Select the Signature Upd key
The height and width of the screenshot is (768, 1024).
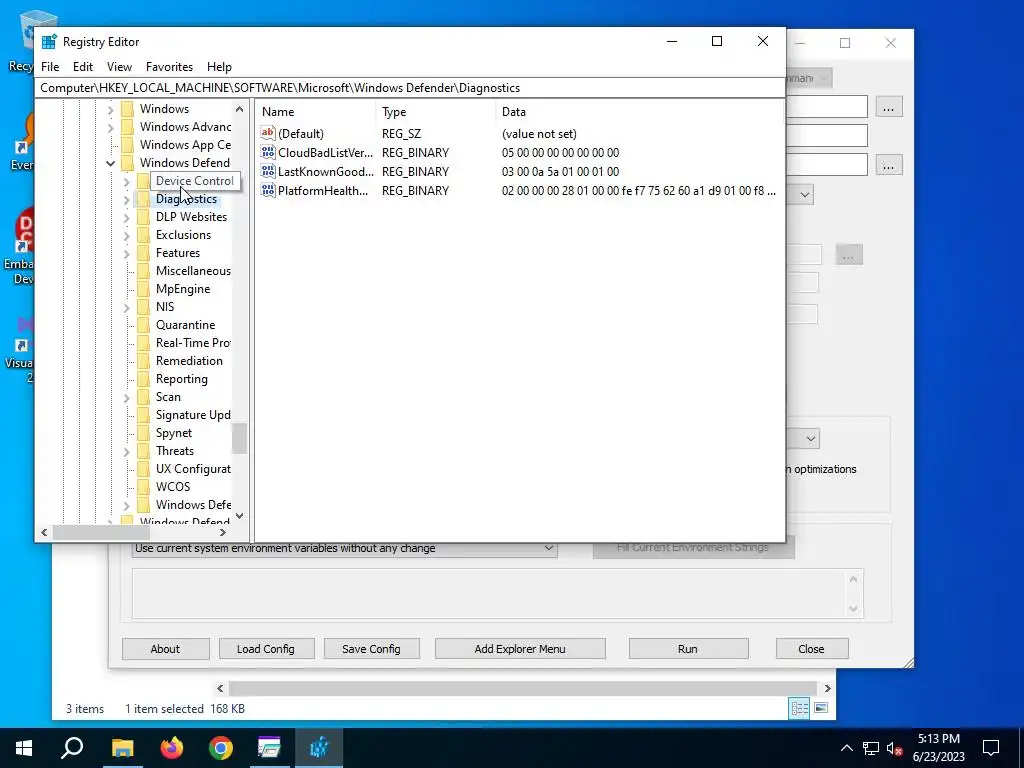[193, 415]
